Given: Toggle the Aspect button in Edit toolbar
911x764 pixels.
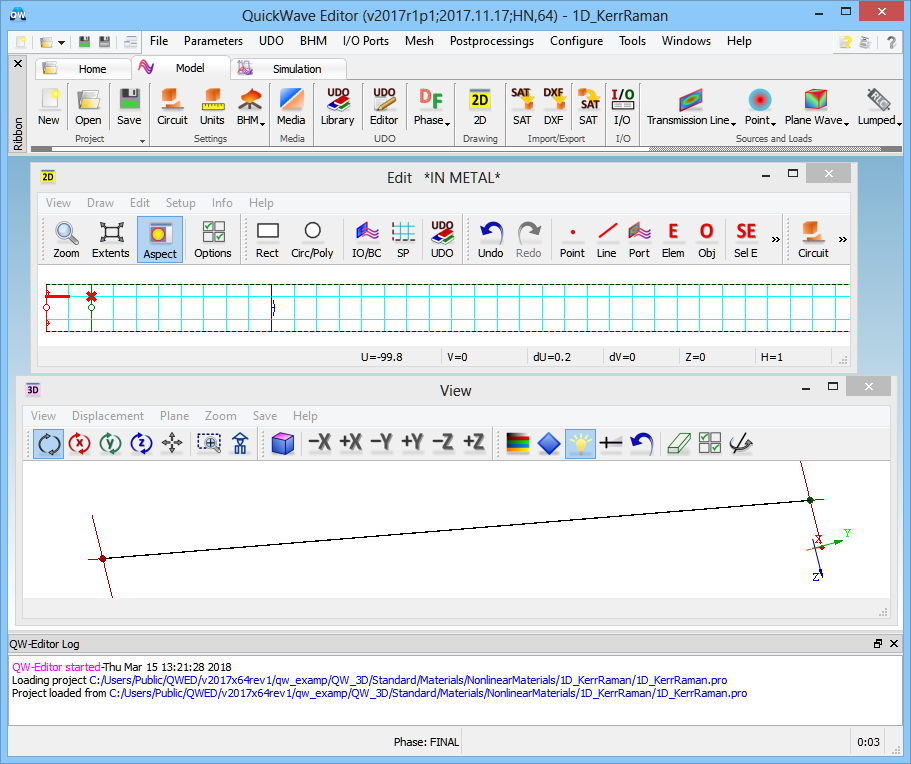Looking at the screenshot, I should 160,239.
